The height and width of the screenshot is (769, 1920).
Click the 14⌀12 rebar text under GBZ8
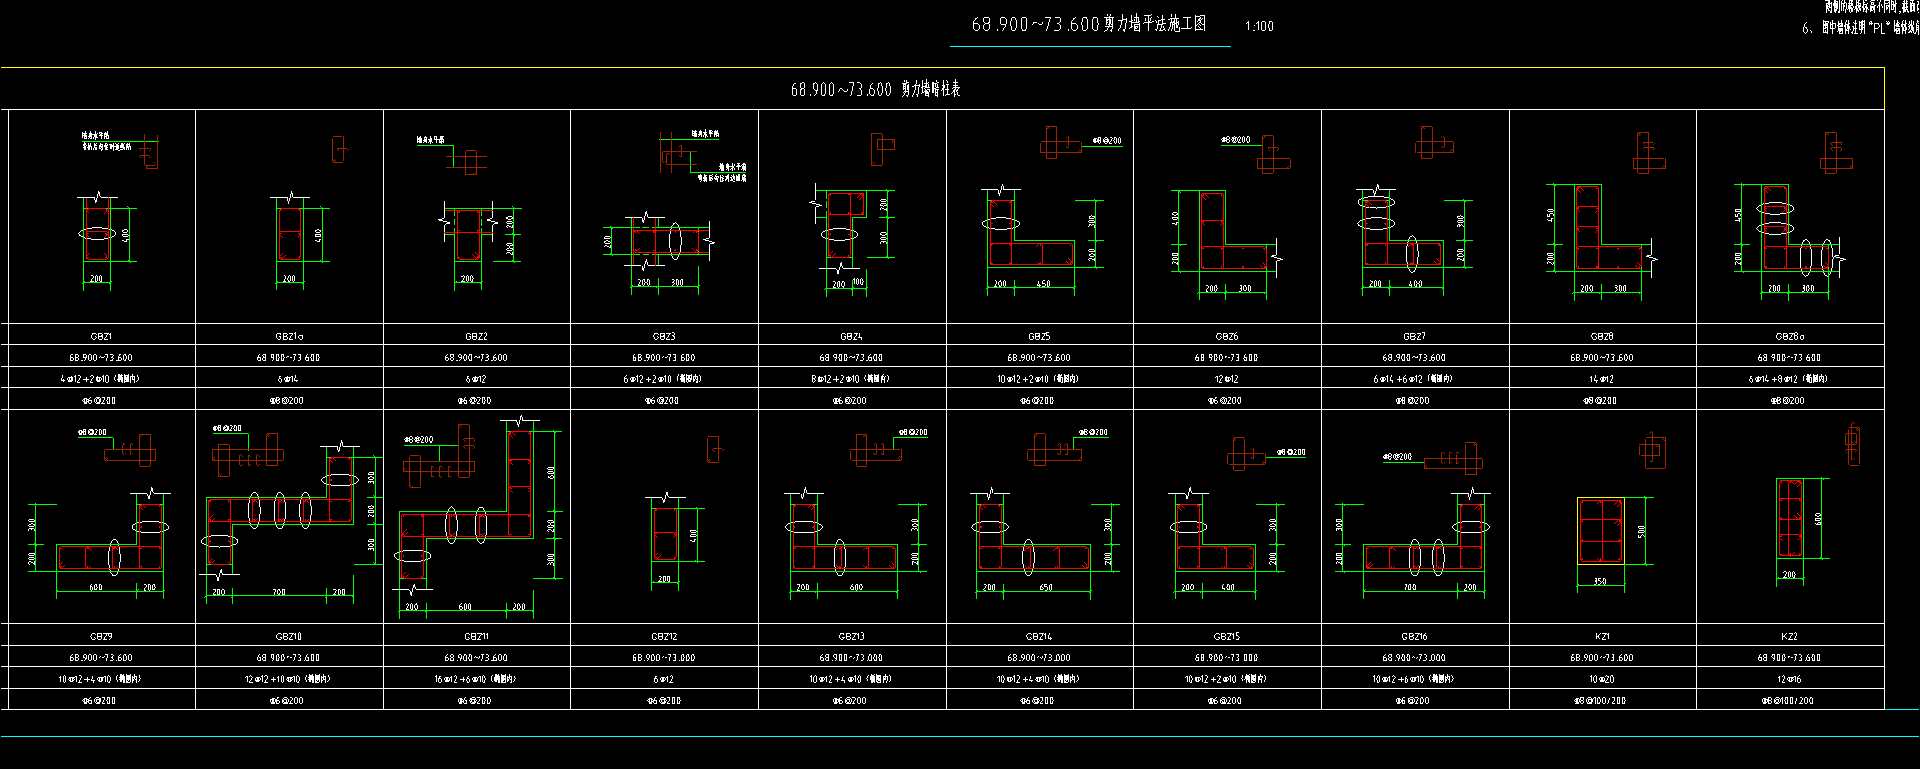1602,379
